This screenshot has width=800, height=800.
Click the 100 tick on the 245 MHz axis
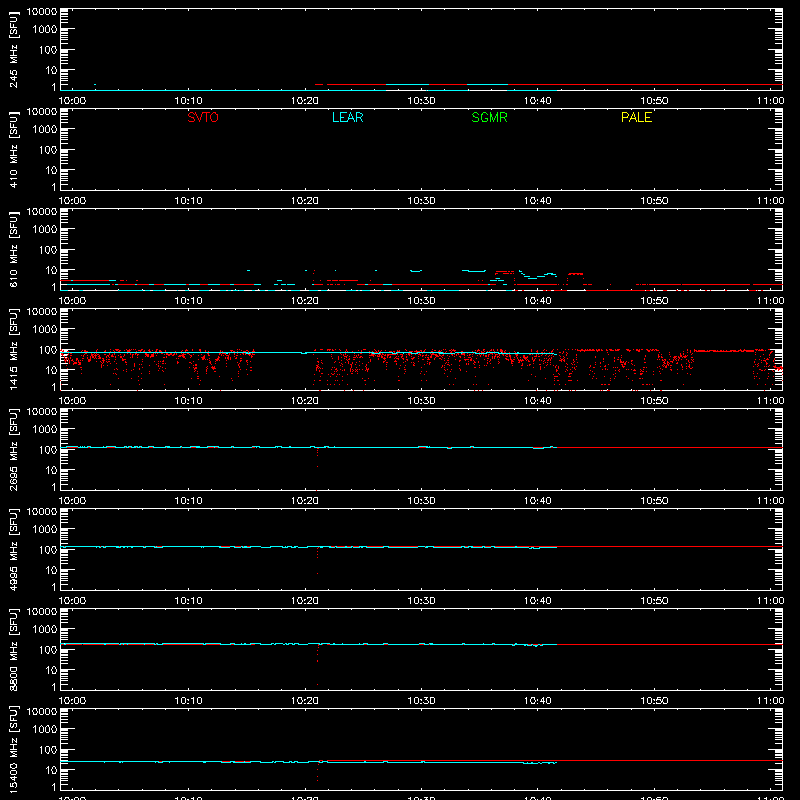tap(48, 50)
